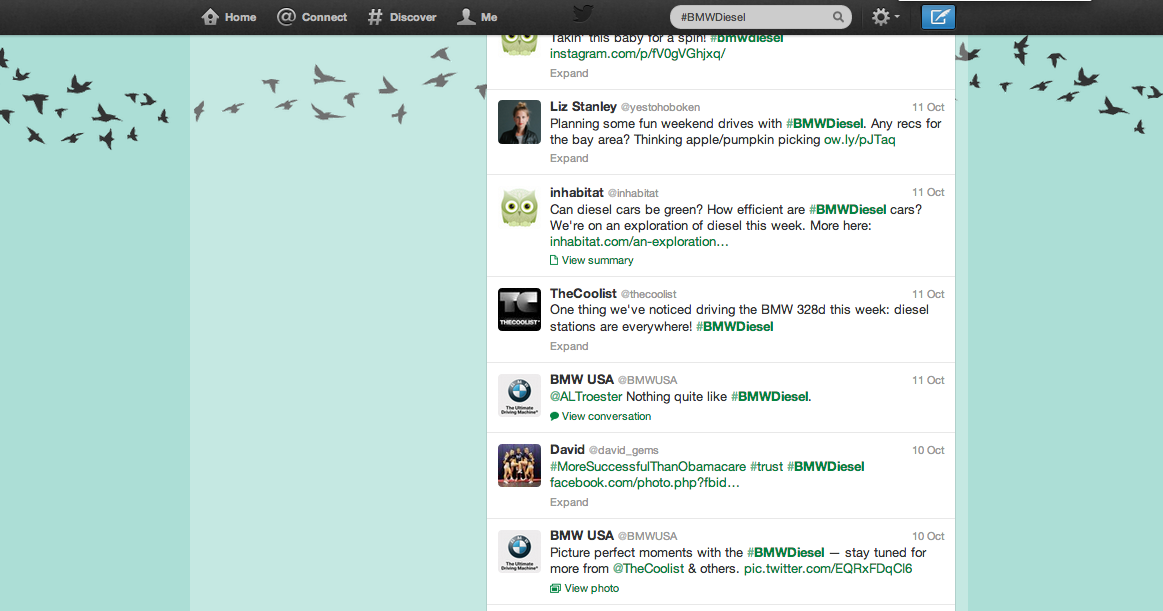
Task: Open the @inhabitat handle
Action: tap(633, 194)
